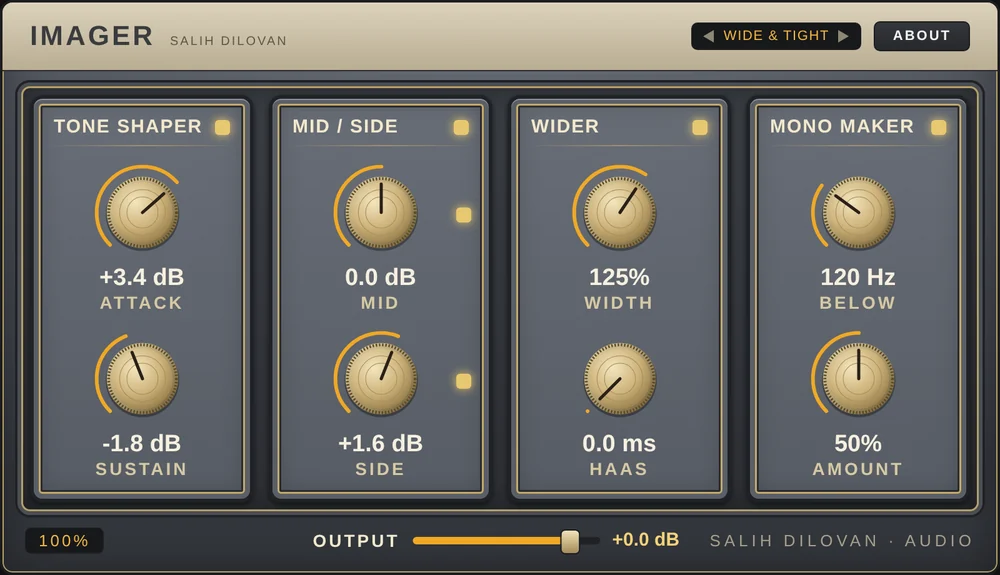The width and height of the screenshot is (1000, 575).
Task: Toggle the LED beside the MID knob
Action: pos(464,215)
